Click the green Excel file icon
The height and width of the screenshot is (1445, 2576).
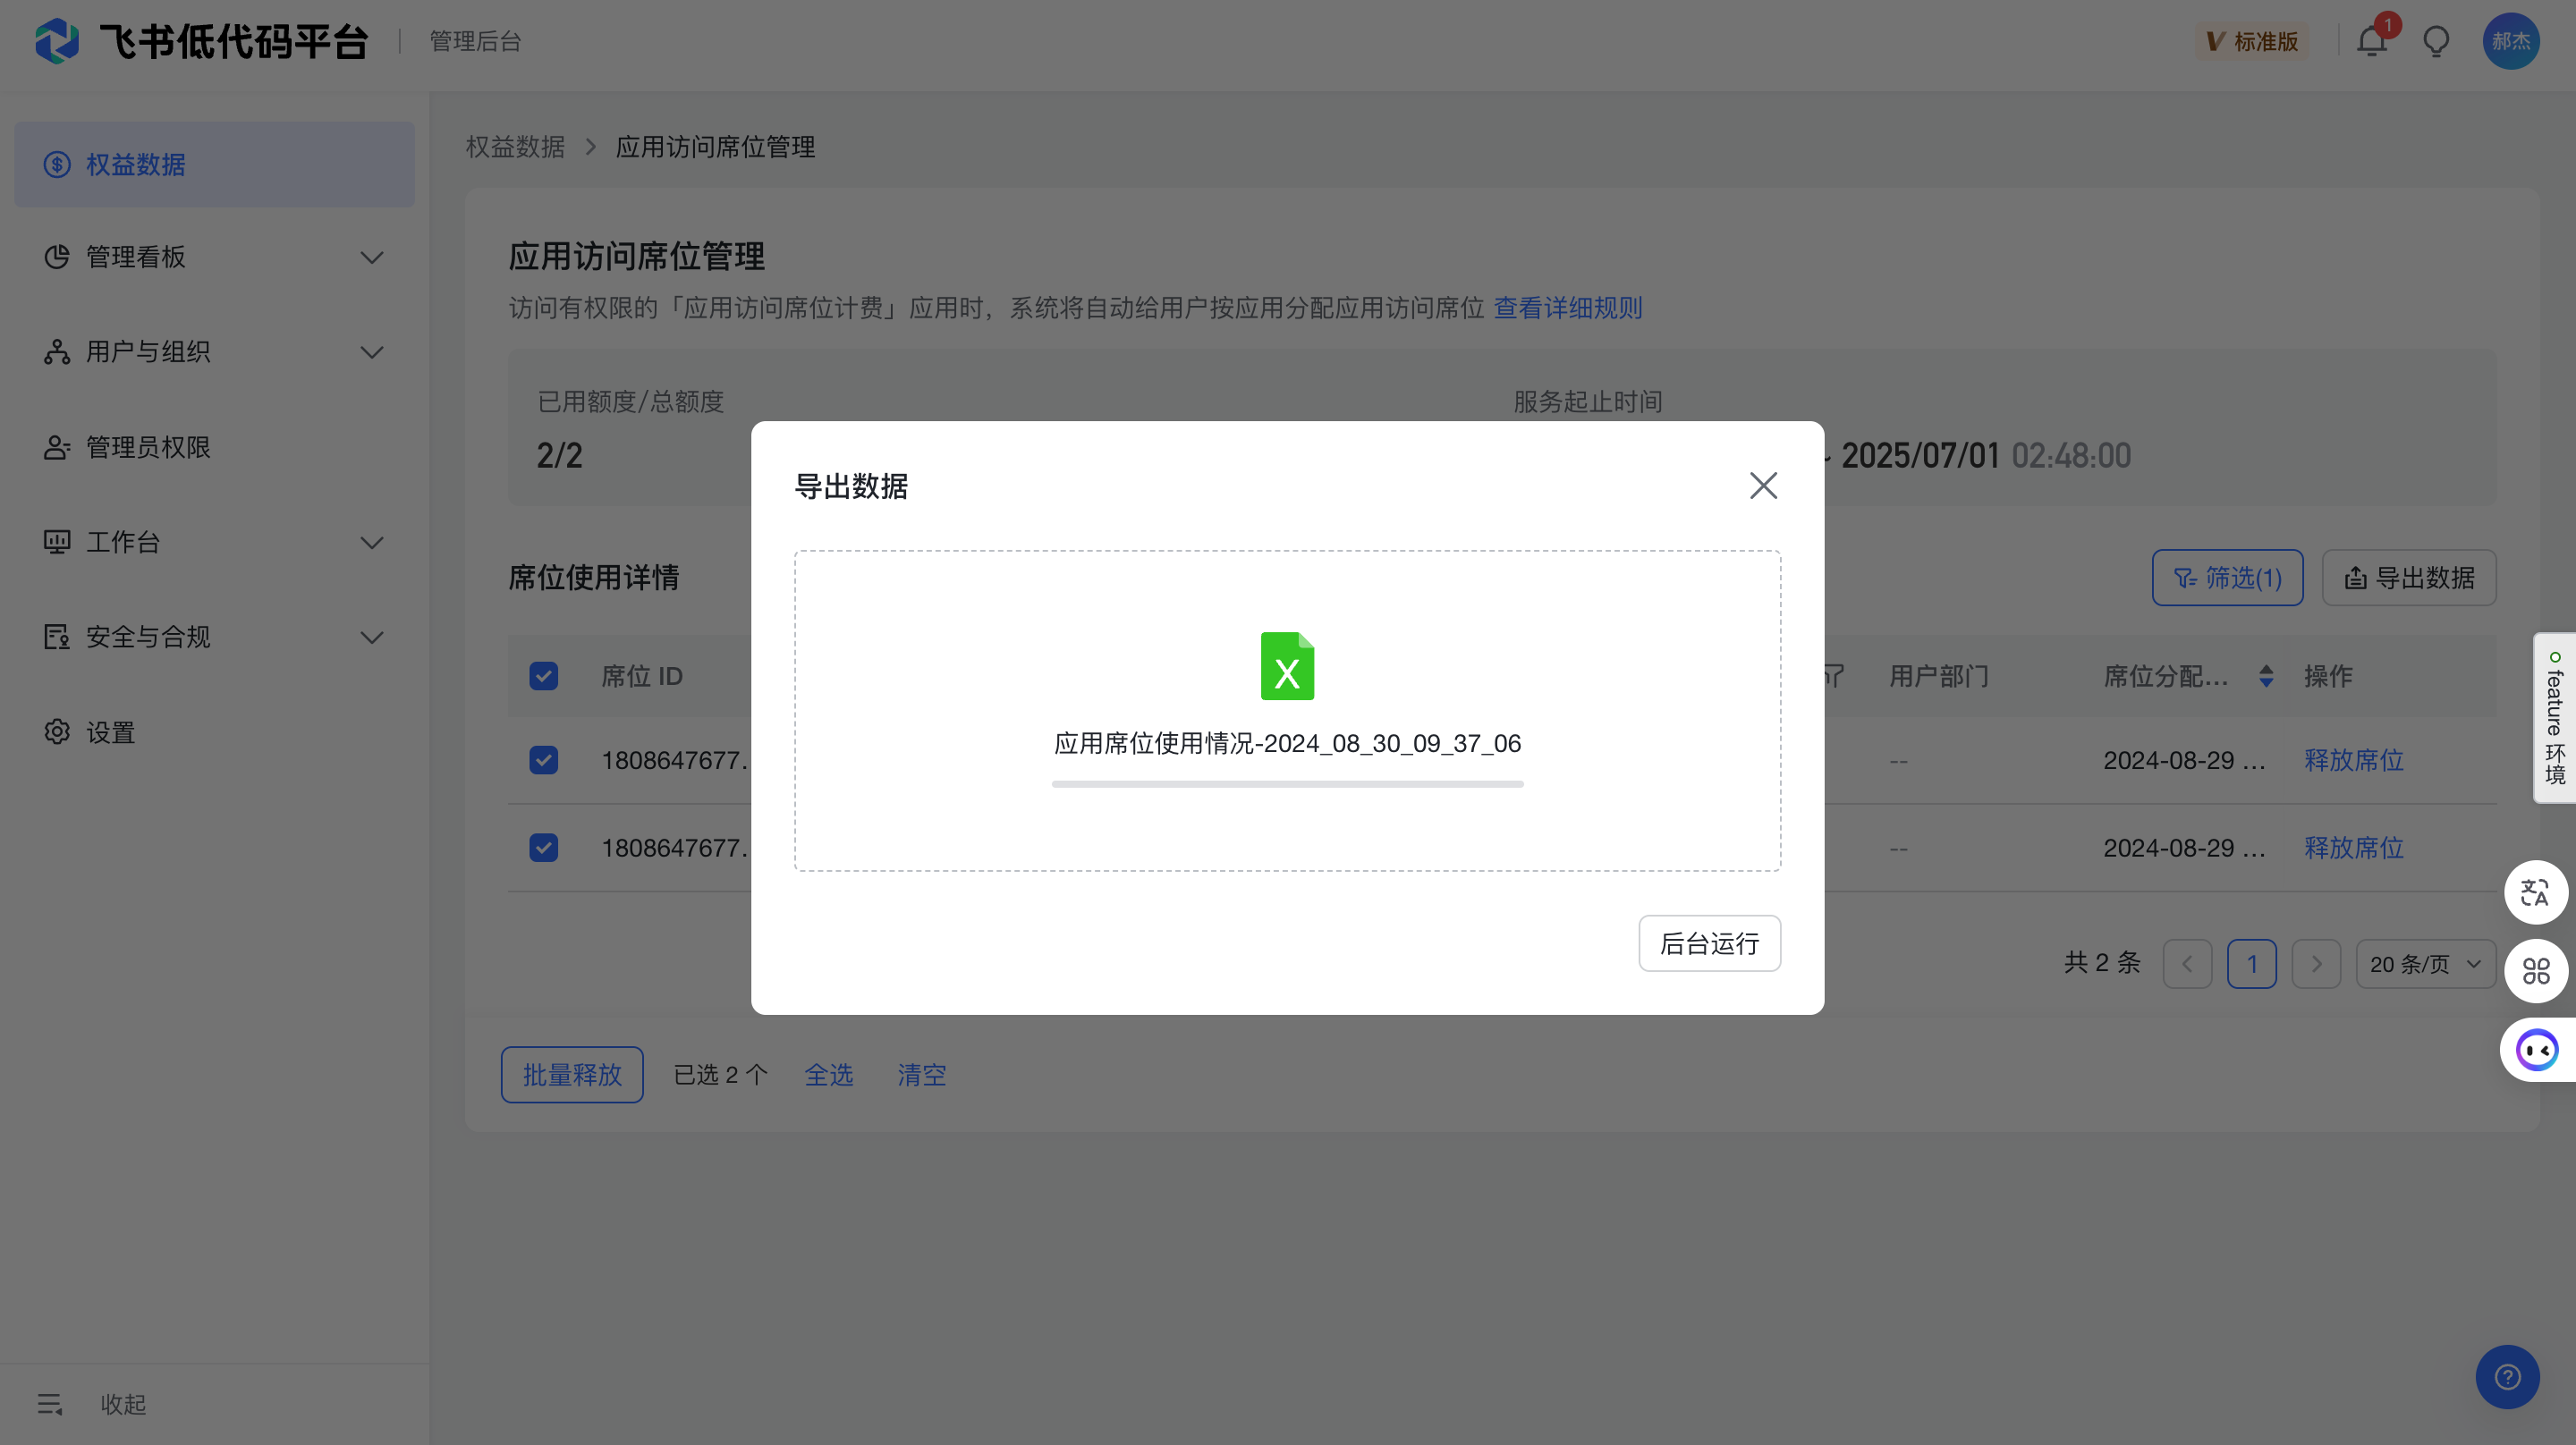pos(1287,666)
